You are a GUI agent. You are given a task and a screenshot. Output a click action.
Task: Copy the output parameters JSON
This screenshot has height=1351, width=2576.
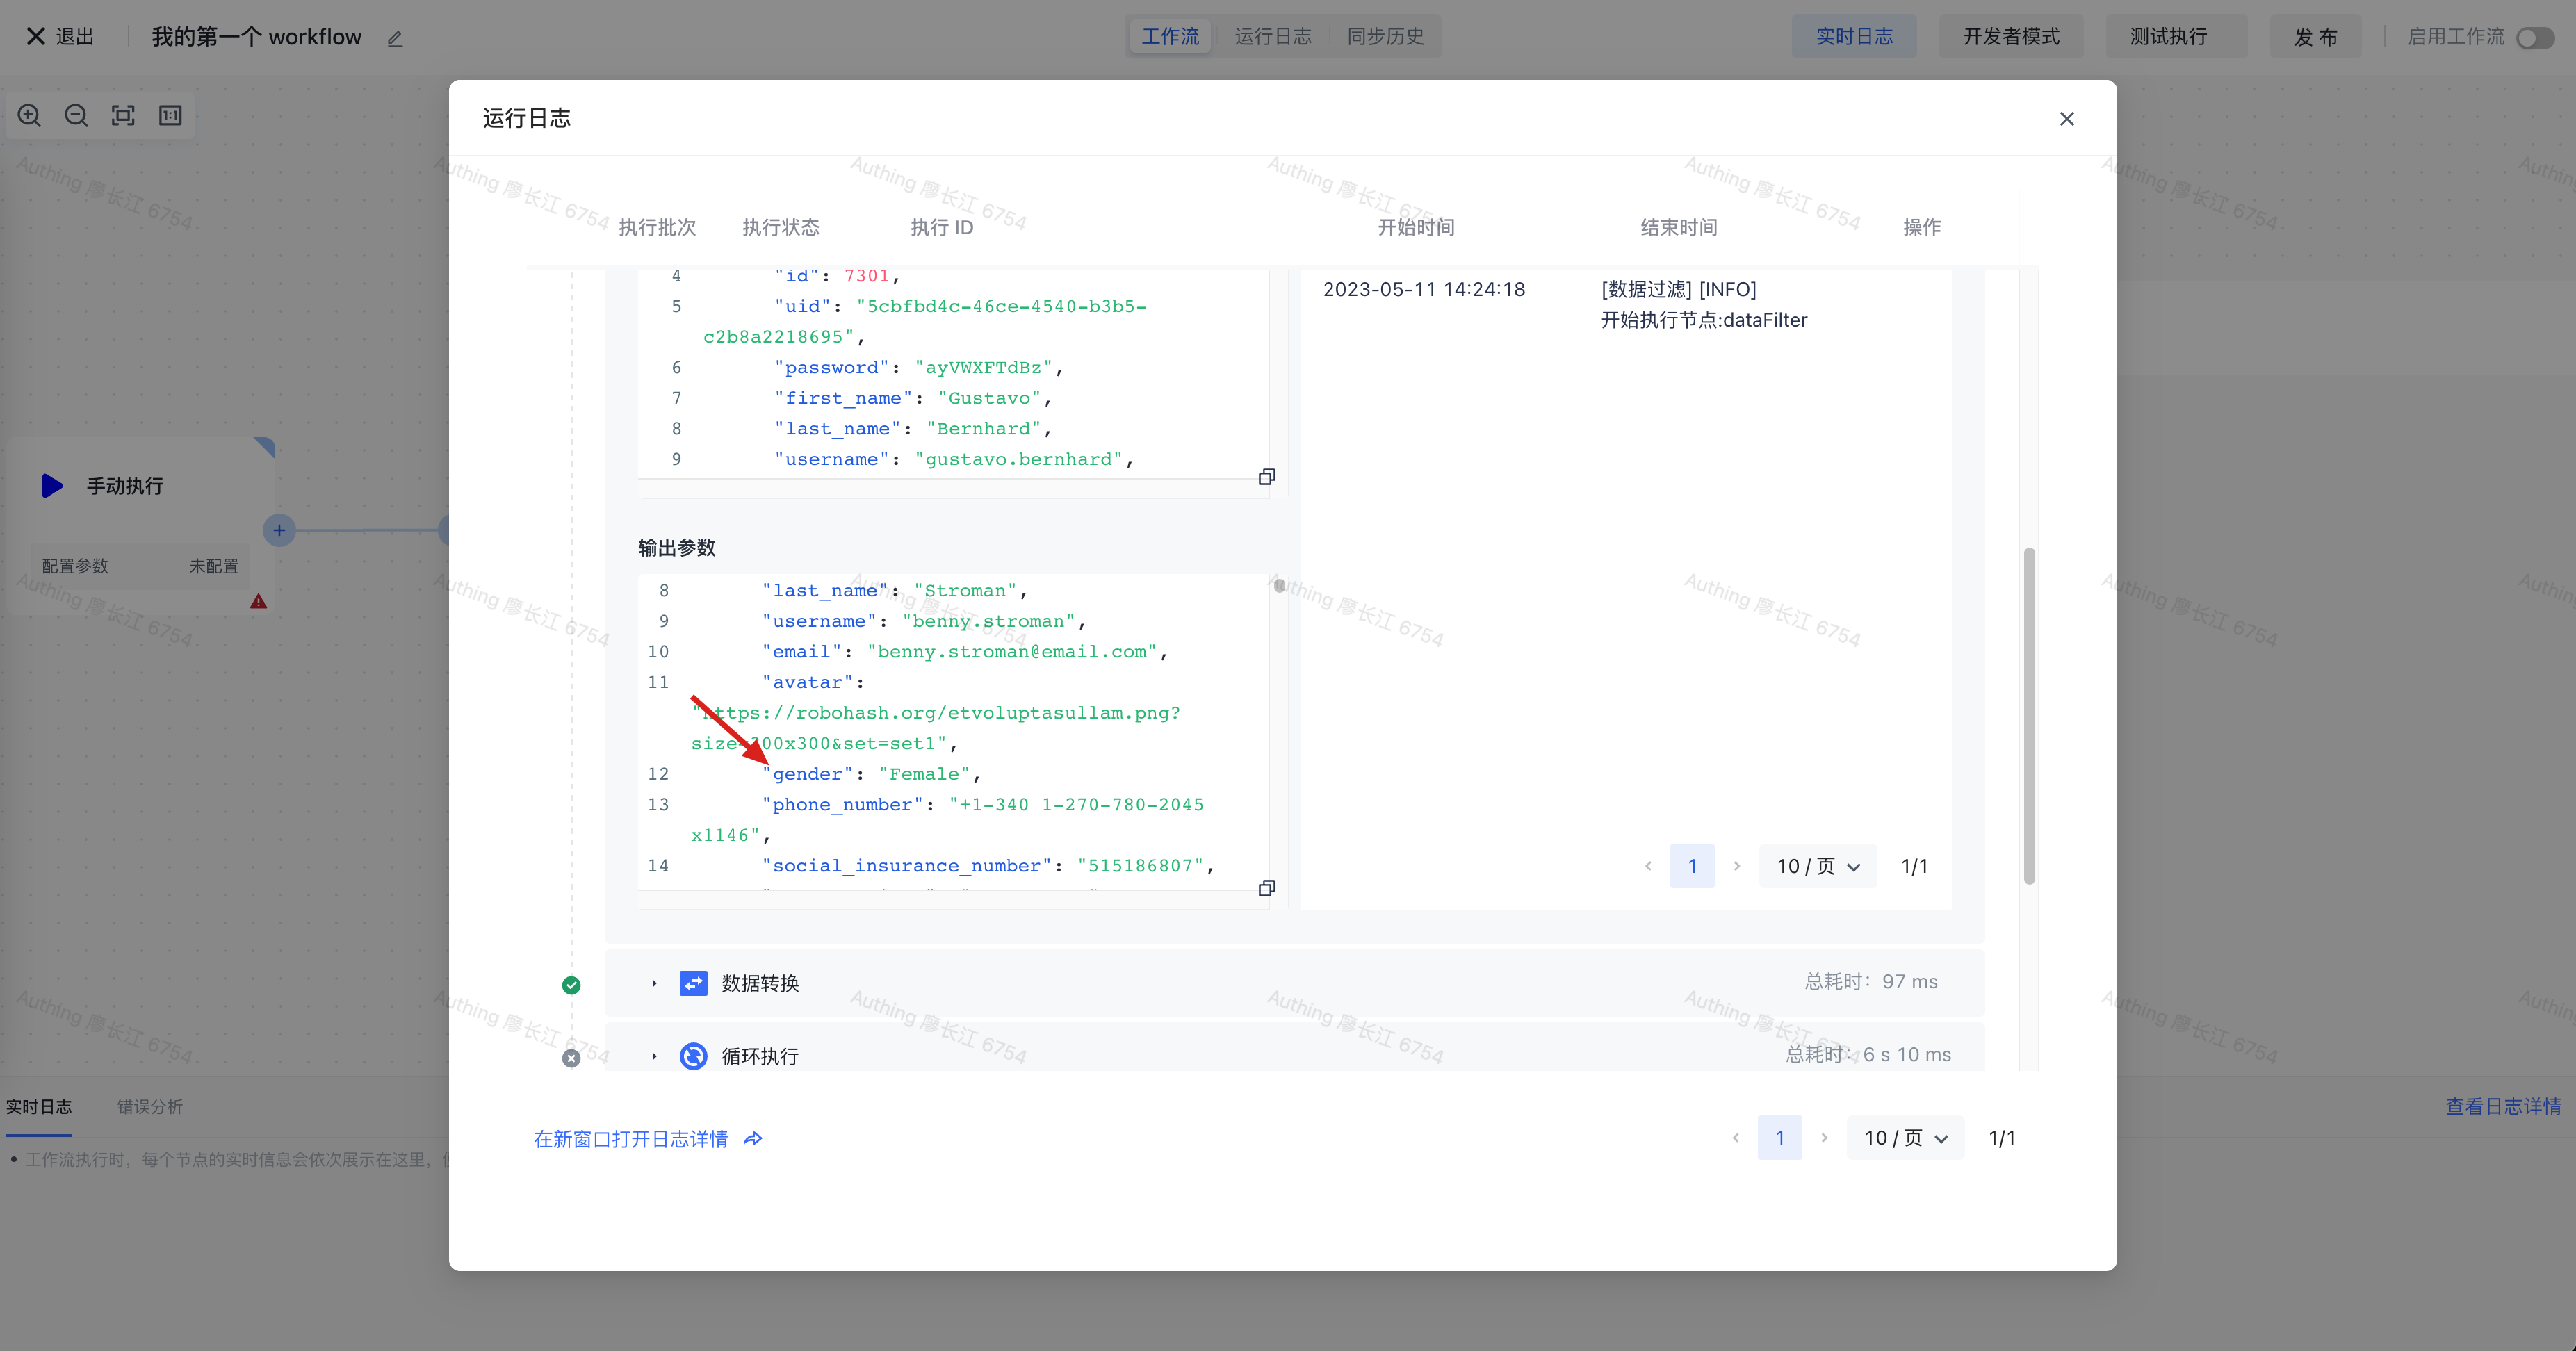(1266, 888)
